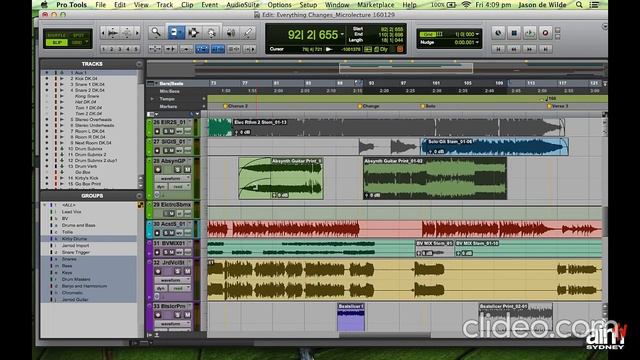Open waveform view selector on AbsynGP track
The image size is (640, 360).
172,178
